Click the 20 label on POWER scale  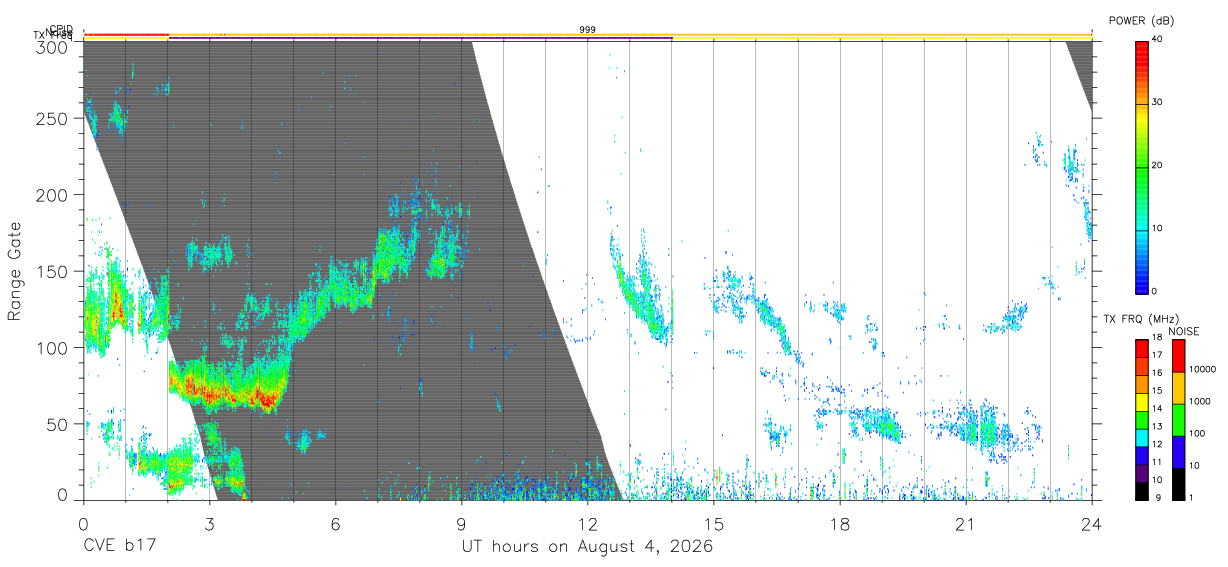[1157, 166]
